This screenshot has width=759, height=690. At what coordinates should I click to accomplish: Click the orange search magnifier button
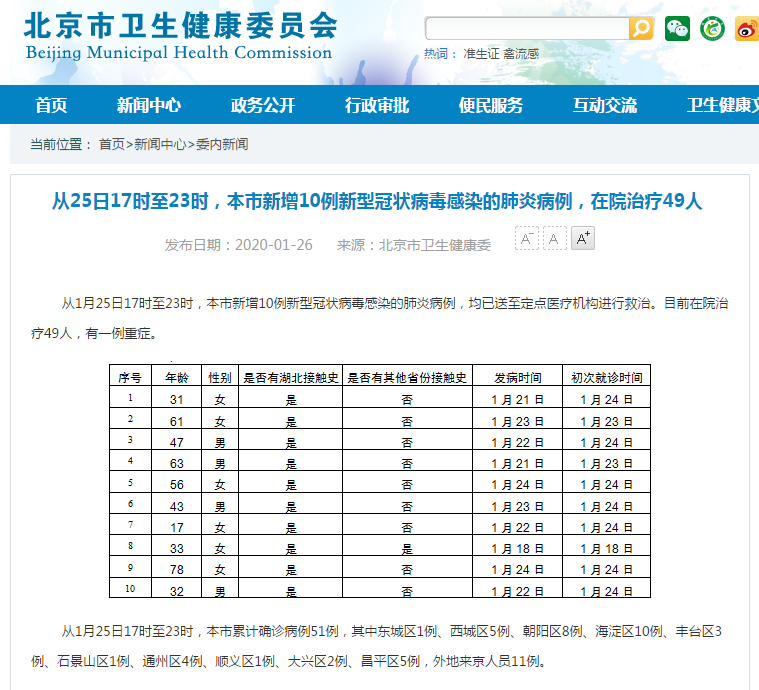pyautogui.click(x=641, y=29)
